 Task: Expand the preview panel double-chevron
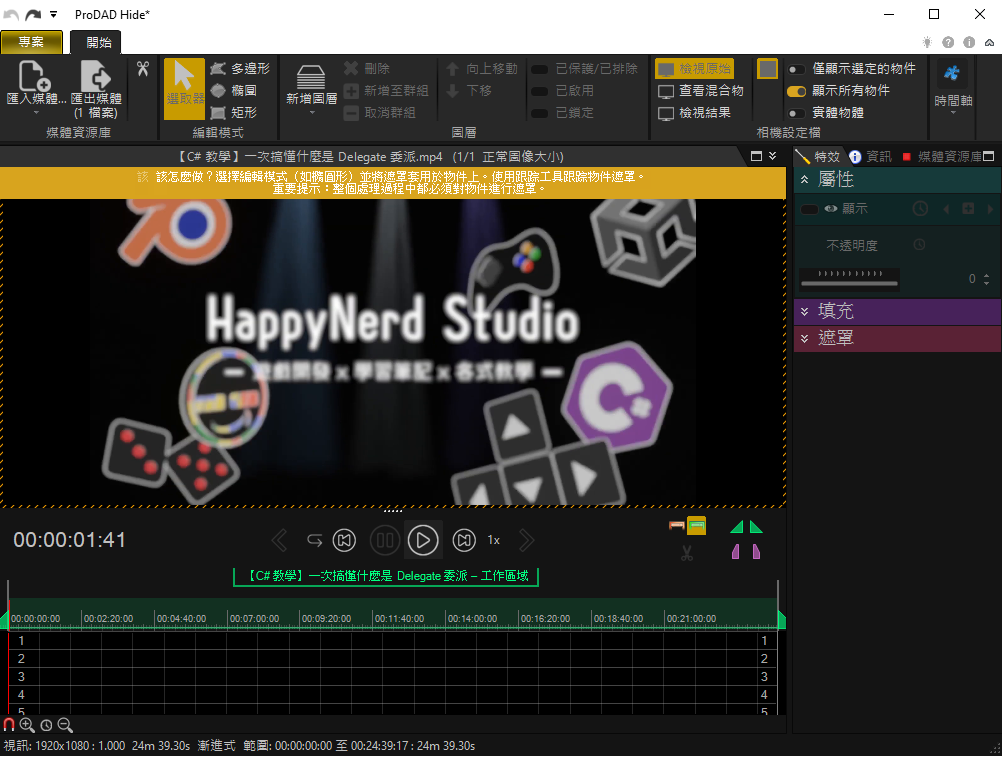(x=773, y=156)
